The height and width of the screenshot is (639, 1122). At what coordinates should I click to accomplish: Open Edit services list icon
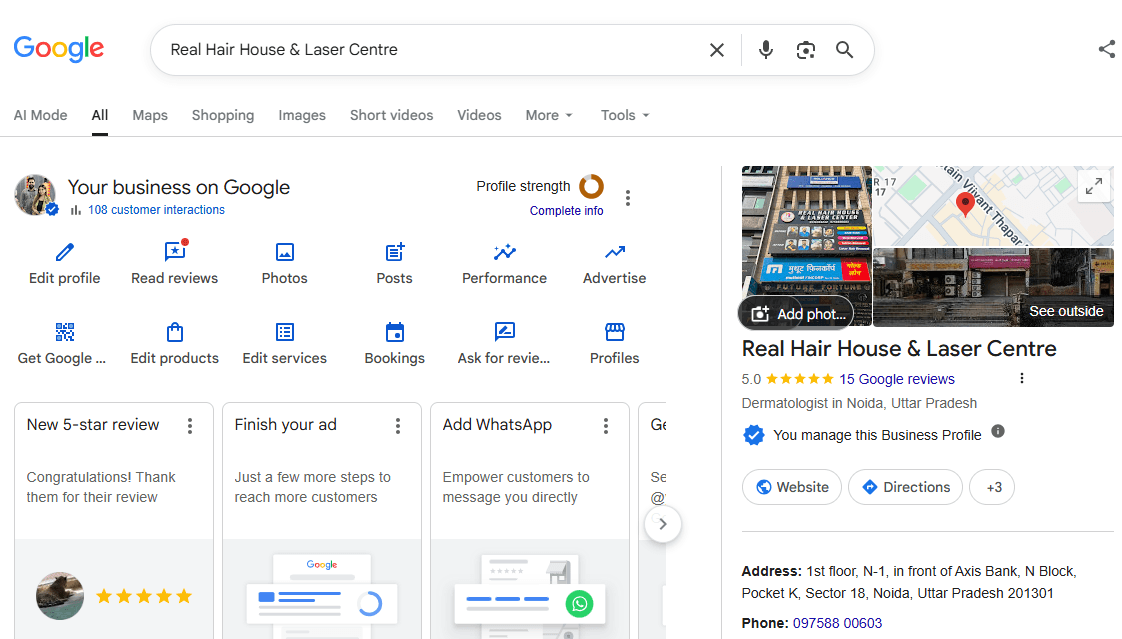285,332
